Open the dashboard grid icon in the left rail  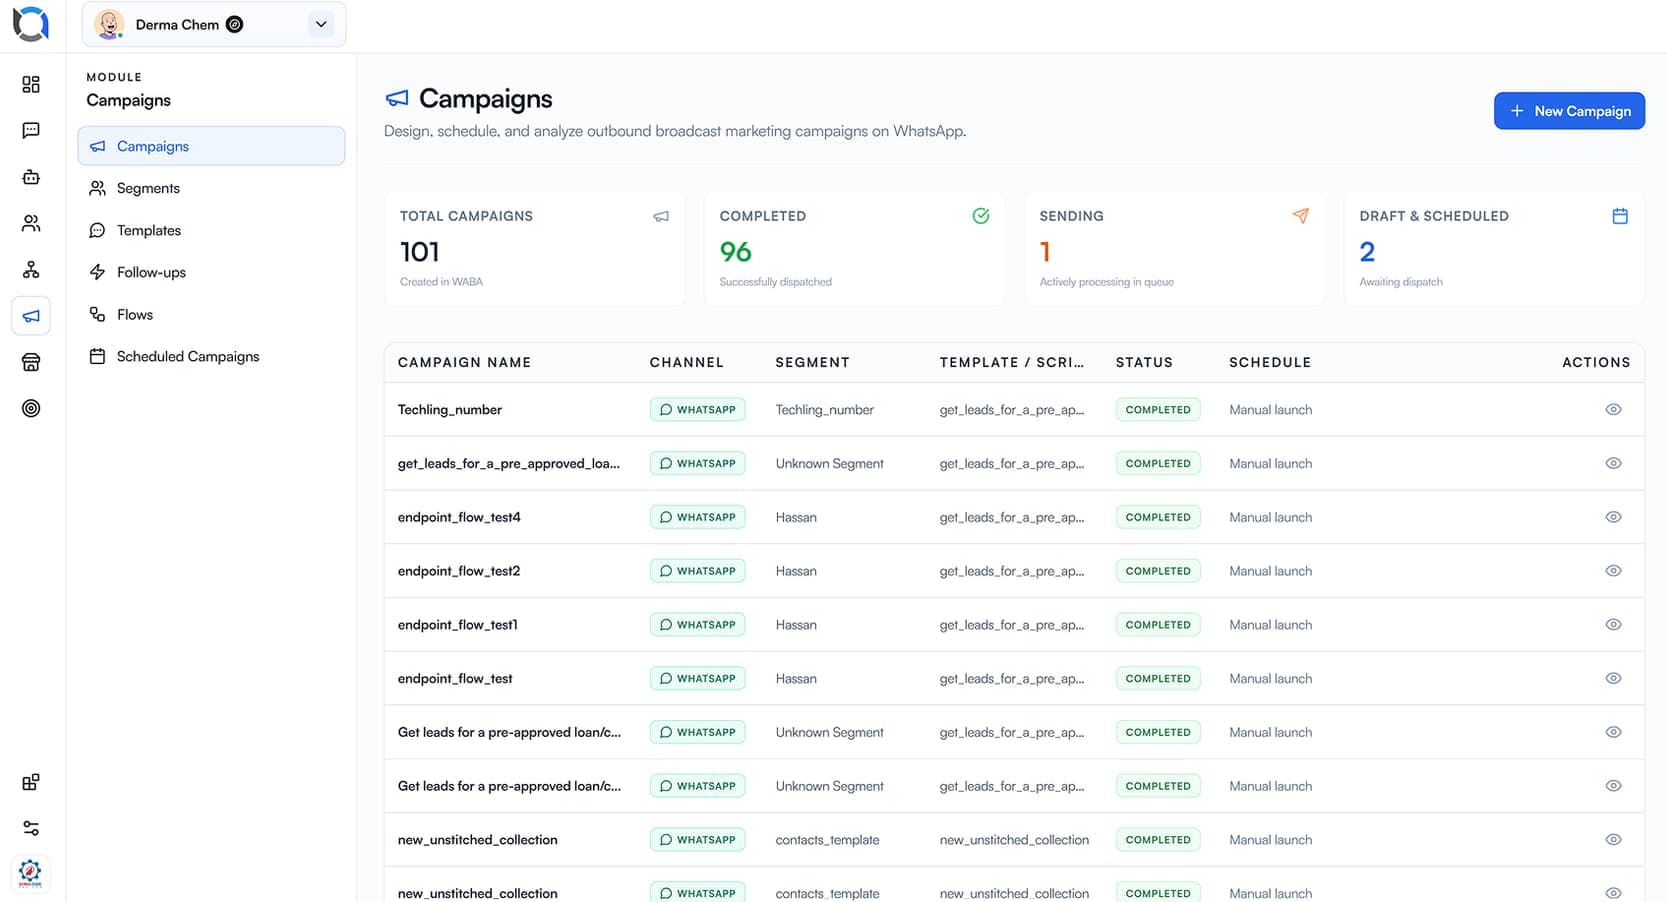tap(31, 84)
